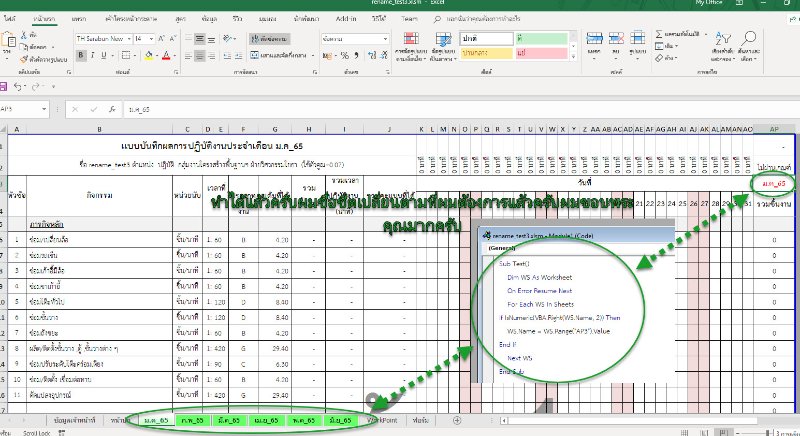This screenshot has height=436, width=800.
Task: Click the Underline button
Action: [103, 54]
